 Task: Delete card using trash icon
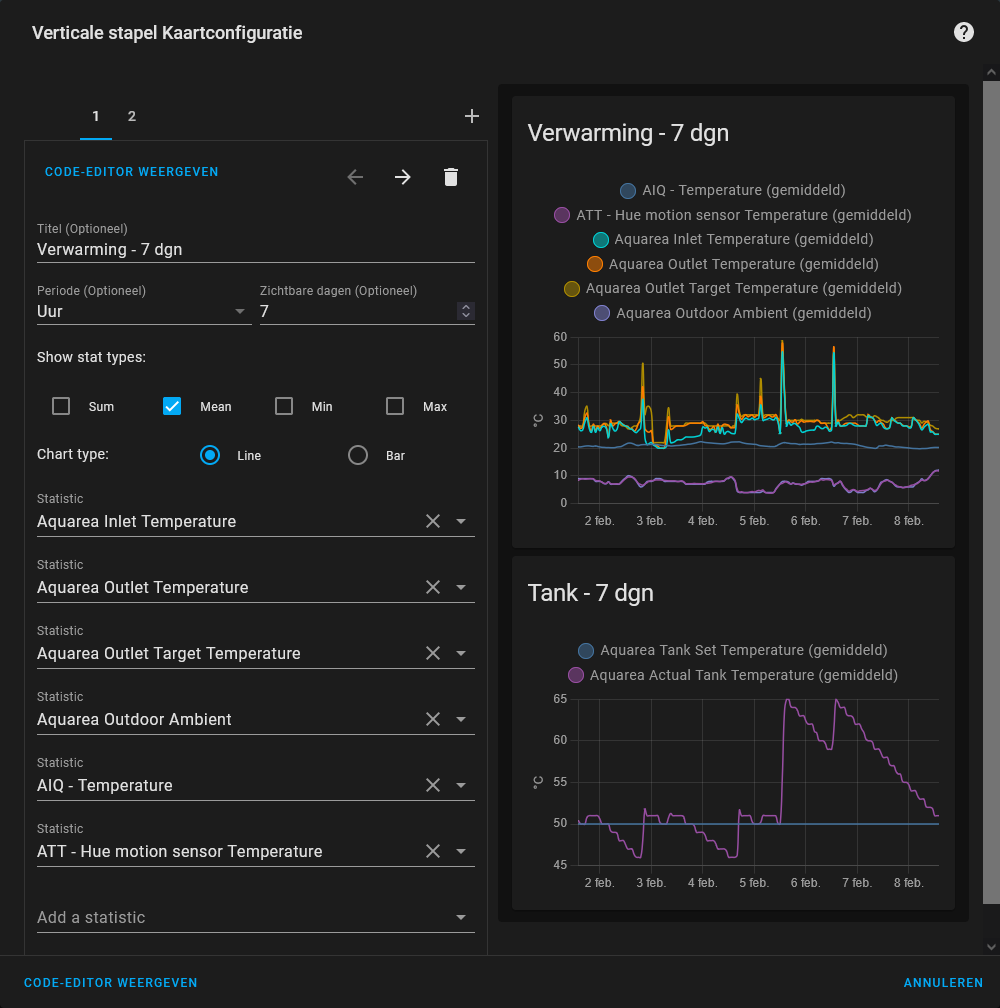click(451, 177)
